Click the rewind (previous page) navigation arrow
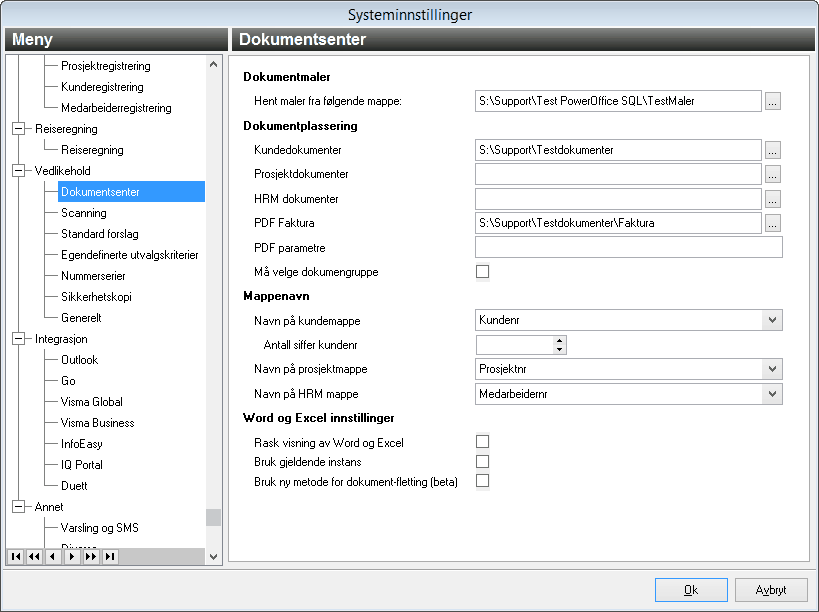This screenshot has width=819, height=612. tap(34, 557)
